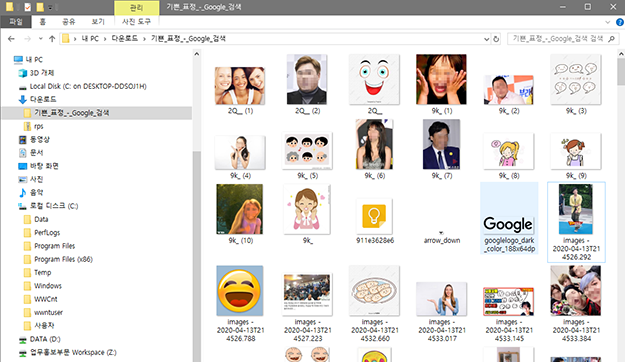This screenshot has width=625, height=362.
Task: Open 음악 in navigation pane
Action: coord(37,193)
